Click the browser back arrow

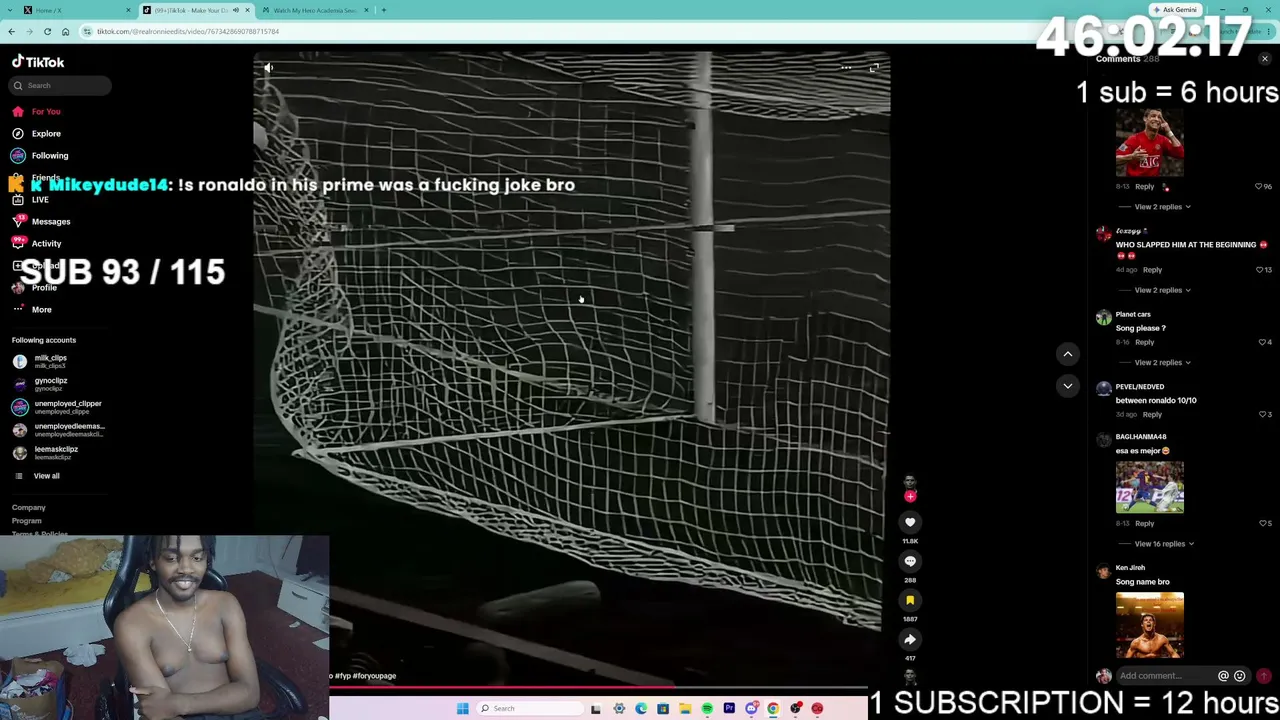click(x=12, y=31)
